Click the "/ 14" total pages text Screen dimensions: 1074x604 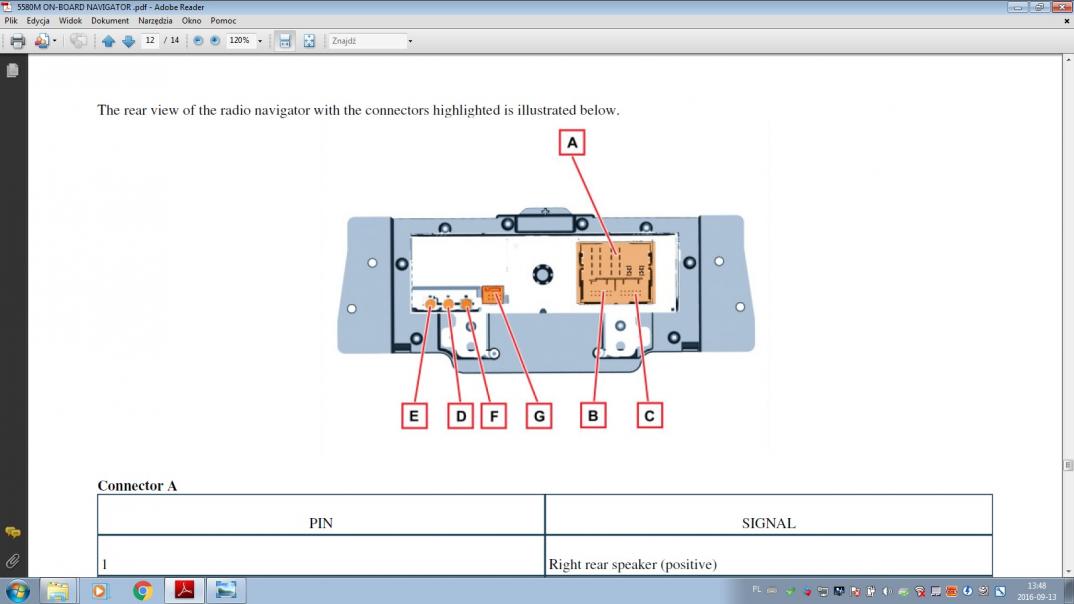171,40
